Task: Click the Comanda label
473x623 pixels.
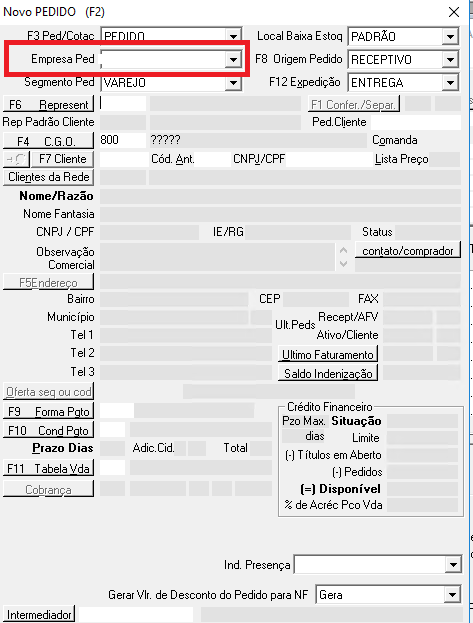Action: pyautogui.click(x=395, y=140)
